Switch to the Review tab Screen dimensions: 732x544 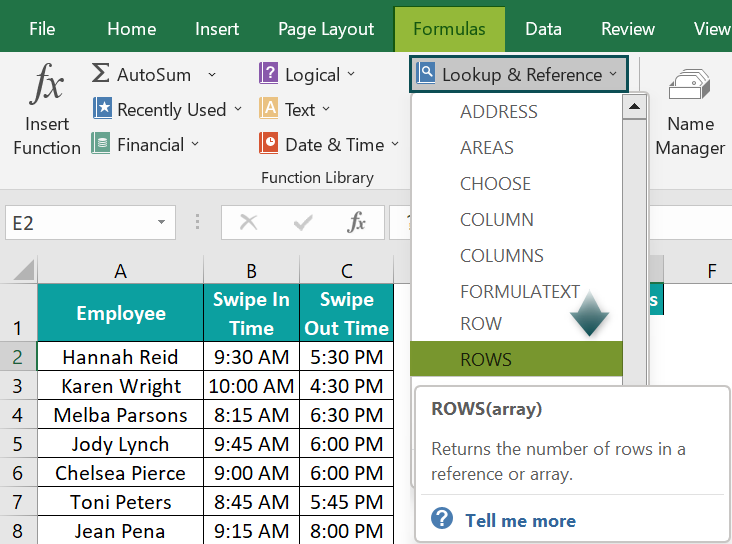click(628, 29)
